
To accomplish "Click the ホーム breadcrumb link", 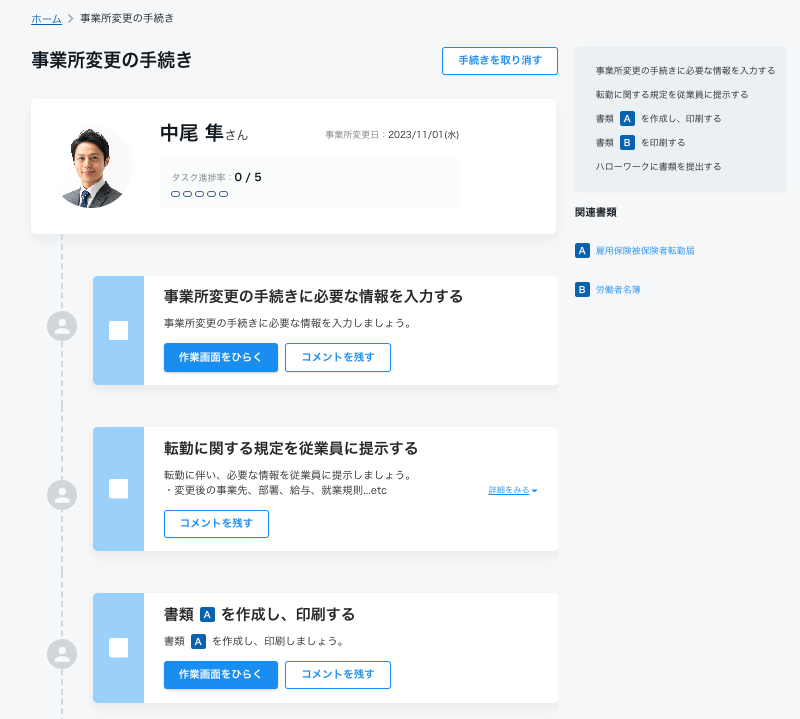I will [46, 19].
